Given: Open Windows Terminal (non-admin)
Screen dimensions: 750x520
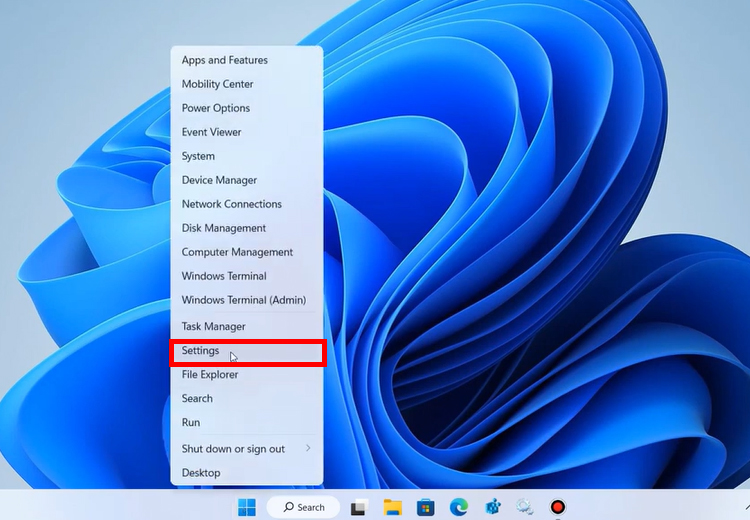Looking at the screenshot, I should [247, 276].
